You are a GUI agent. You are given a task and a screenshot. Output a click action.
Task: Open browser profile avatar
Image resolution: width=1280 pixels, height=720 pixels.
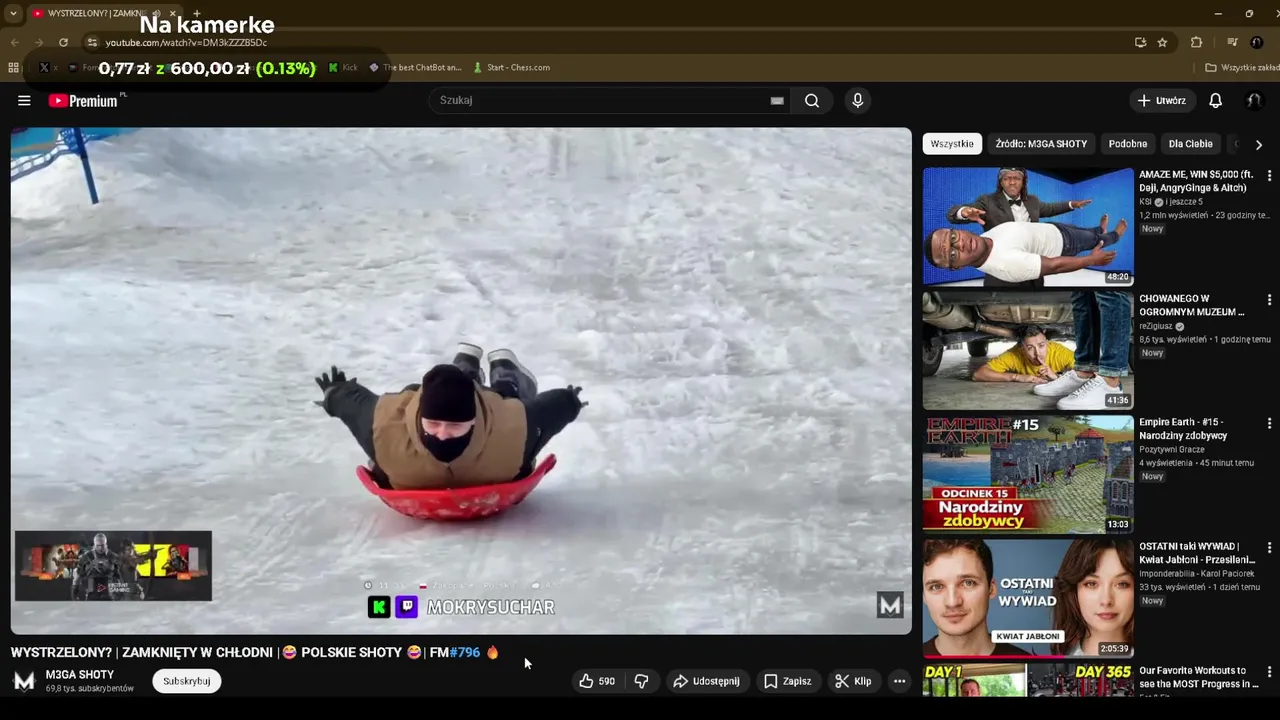[x=1257, y=42]
